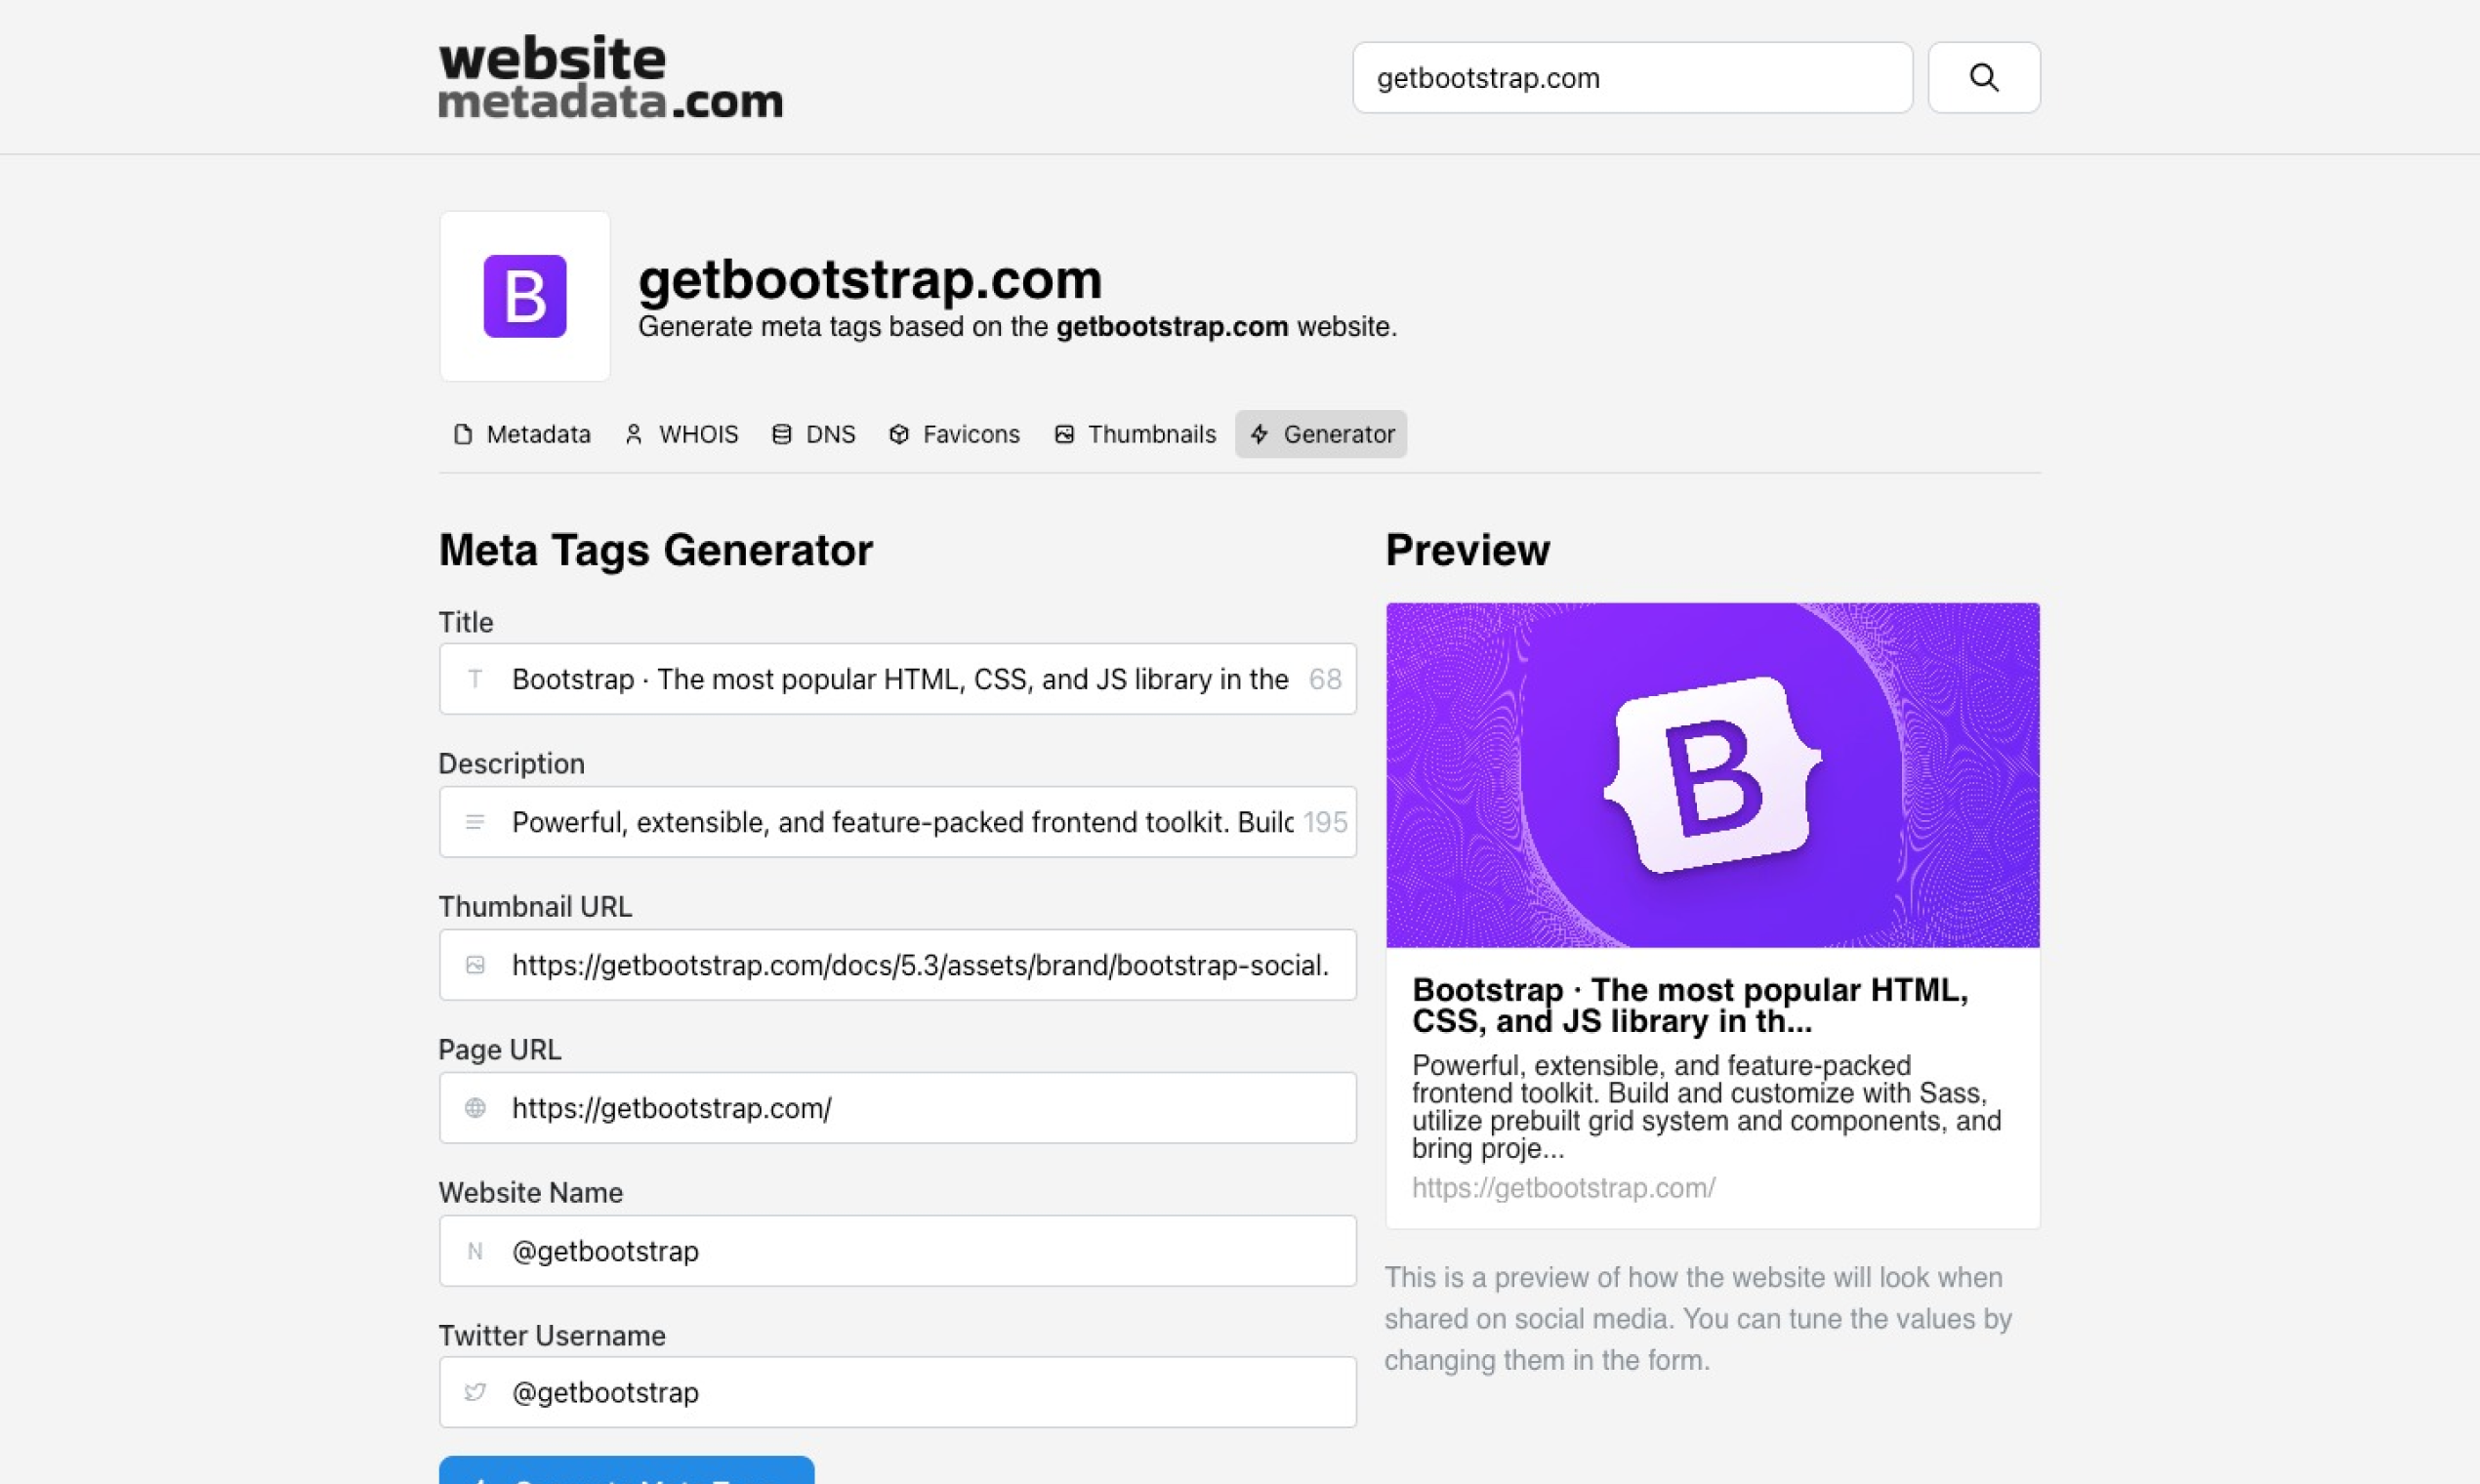
Task: Click the globe icon in Page URL field
Action: 476,1107
